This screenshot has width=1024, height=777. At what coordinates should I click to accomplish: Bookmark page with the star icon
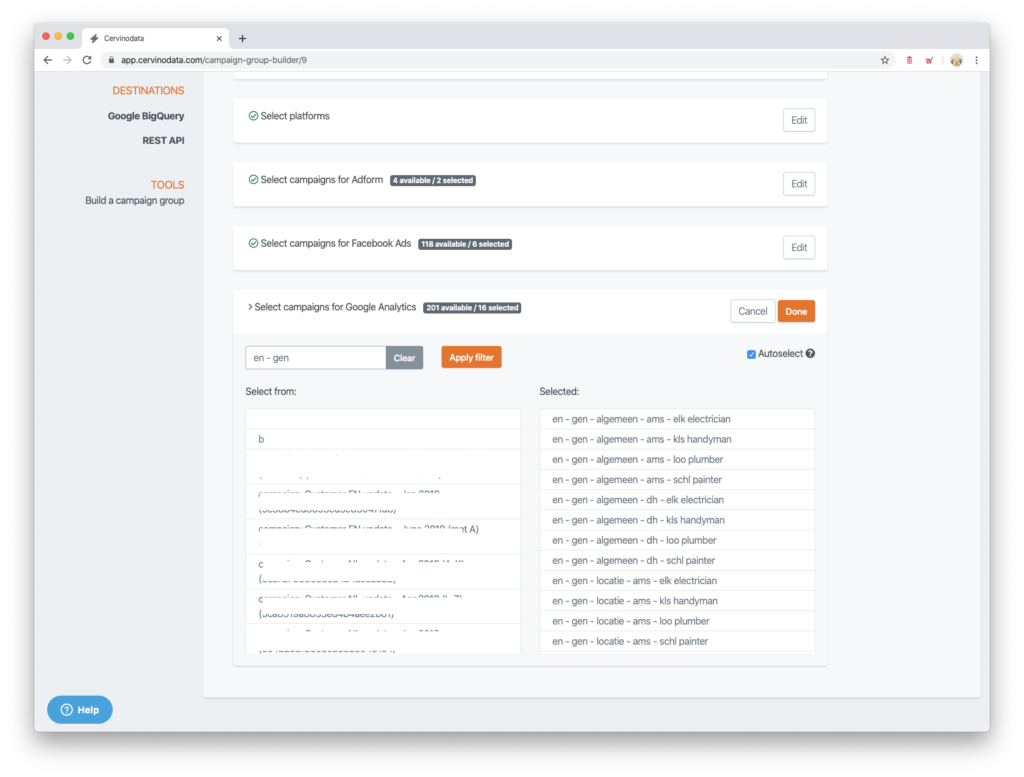(x=885, y=60)
